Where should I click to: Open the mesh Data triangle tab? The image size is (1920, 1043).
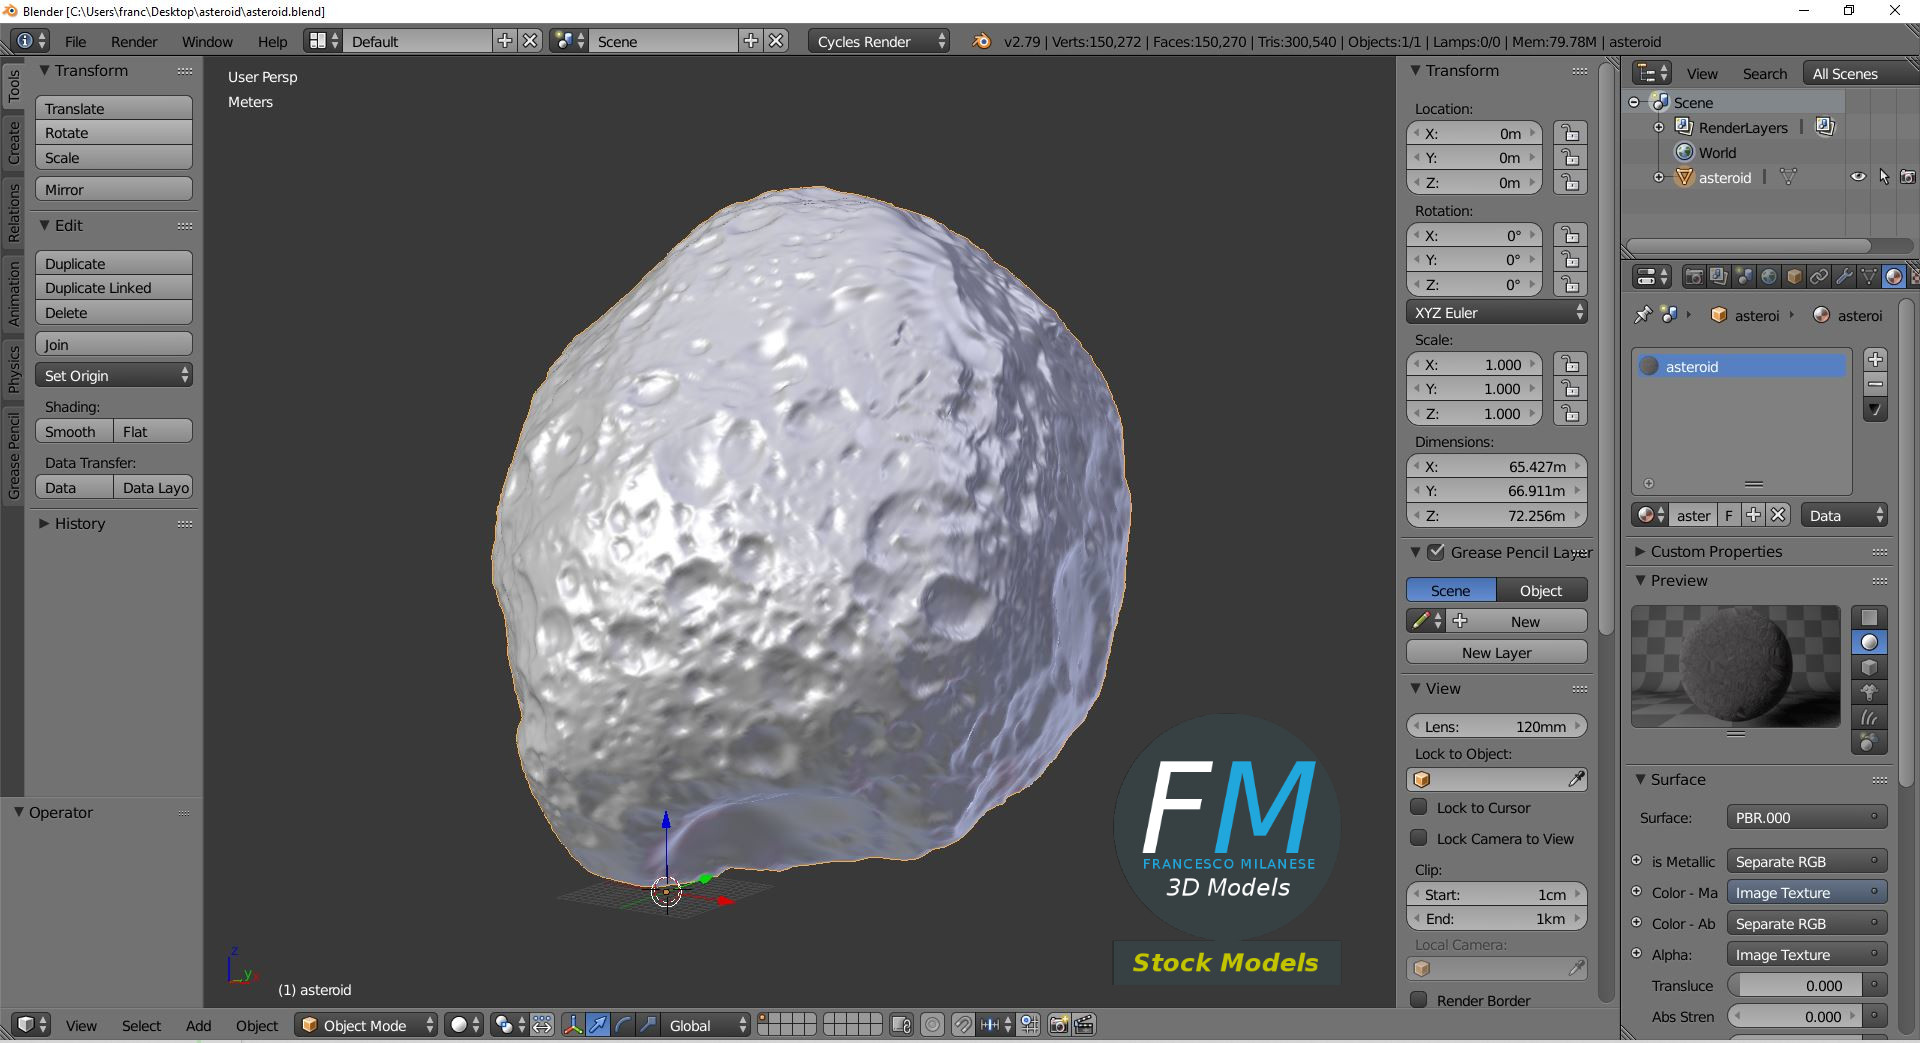1869,277
